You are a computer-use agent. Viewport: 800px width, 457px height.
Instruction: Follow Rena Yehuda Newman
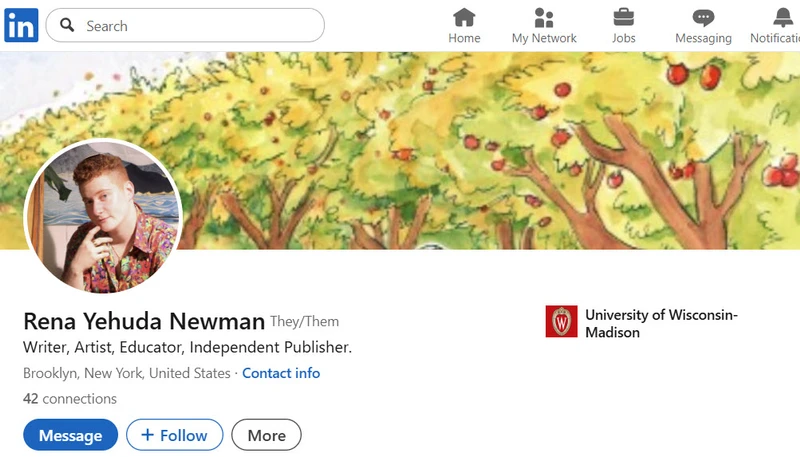pyautogui.click(x=174, y=435)
